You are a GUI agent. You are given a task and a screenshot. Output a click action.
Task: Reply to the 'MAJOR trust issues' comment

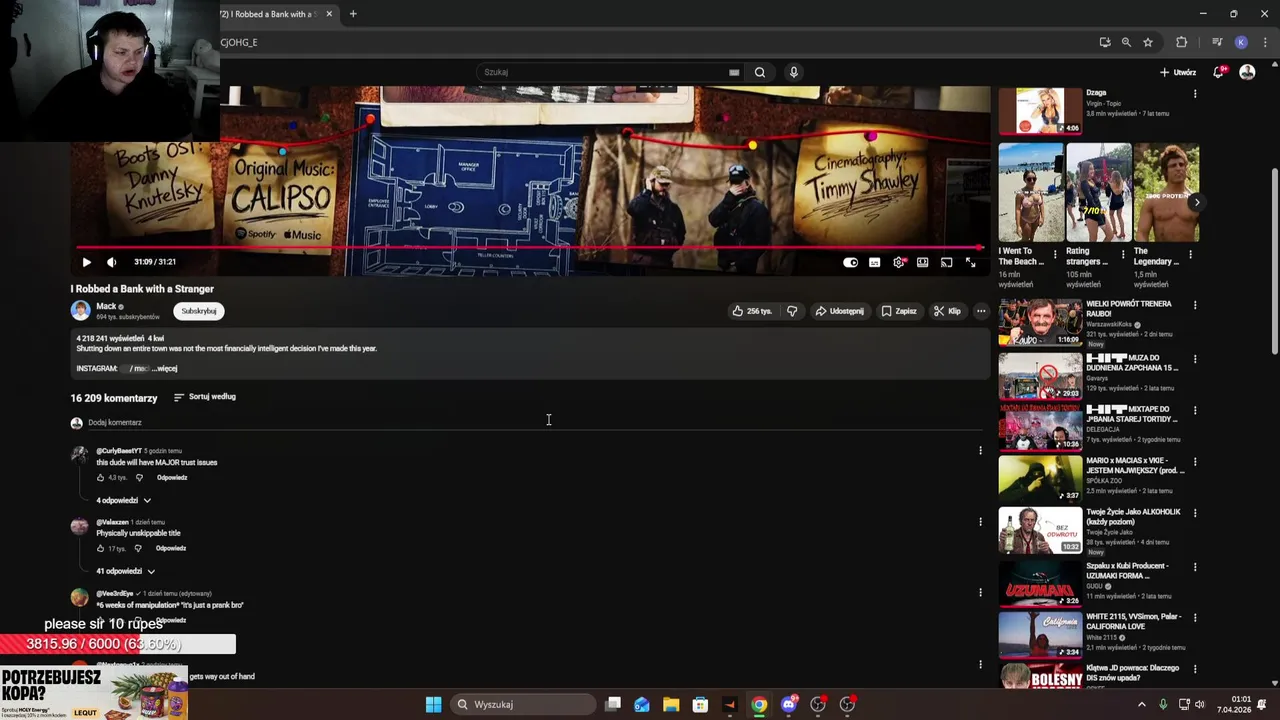click(172, 478)
